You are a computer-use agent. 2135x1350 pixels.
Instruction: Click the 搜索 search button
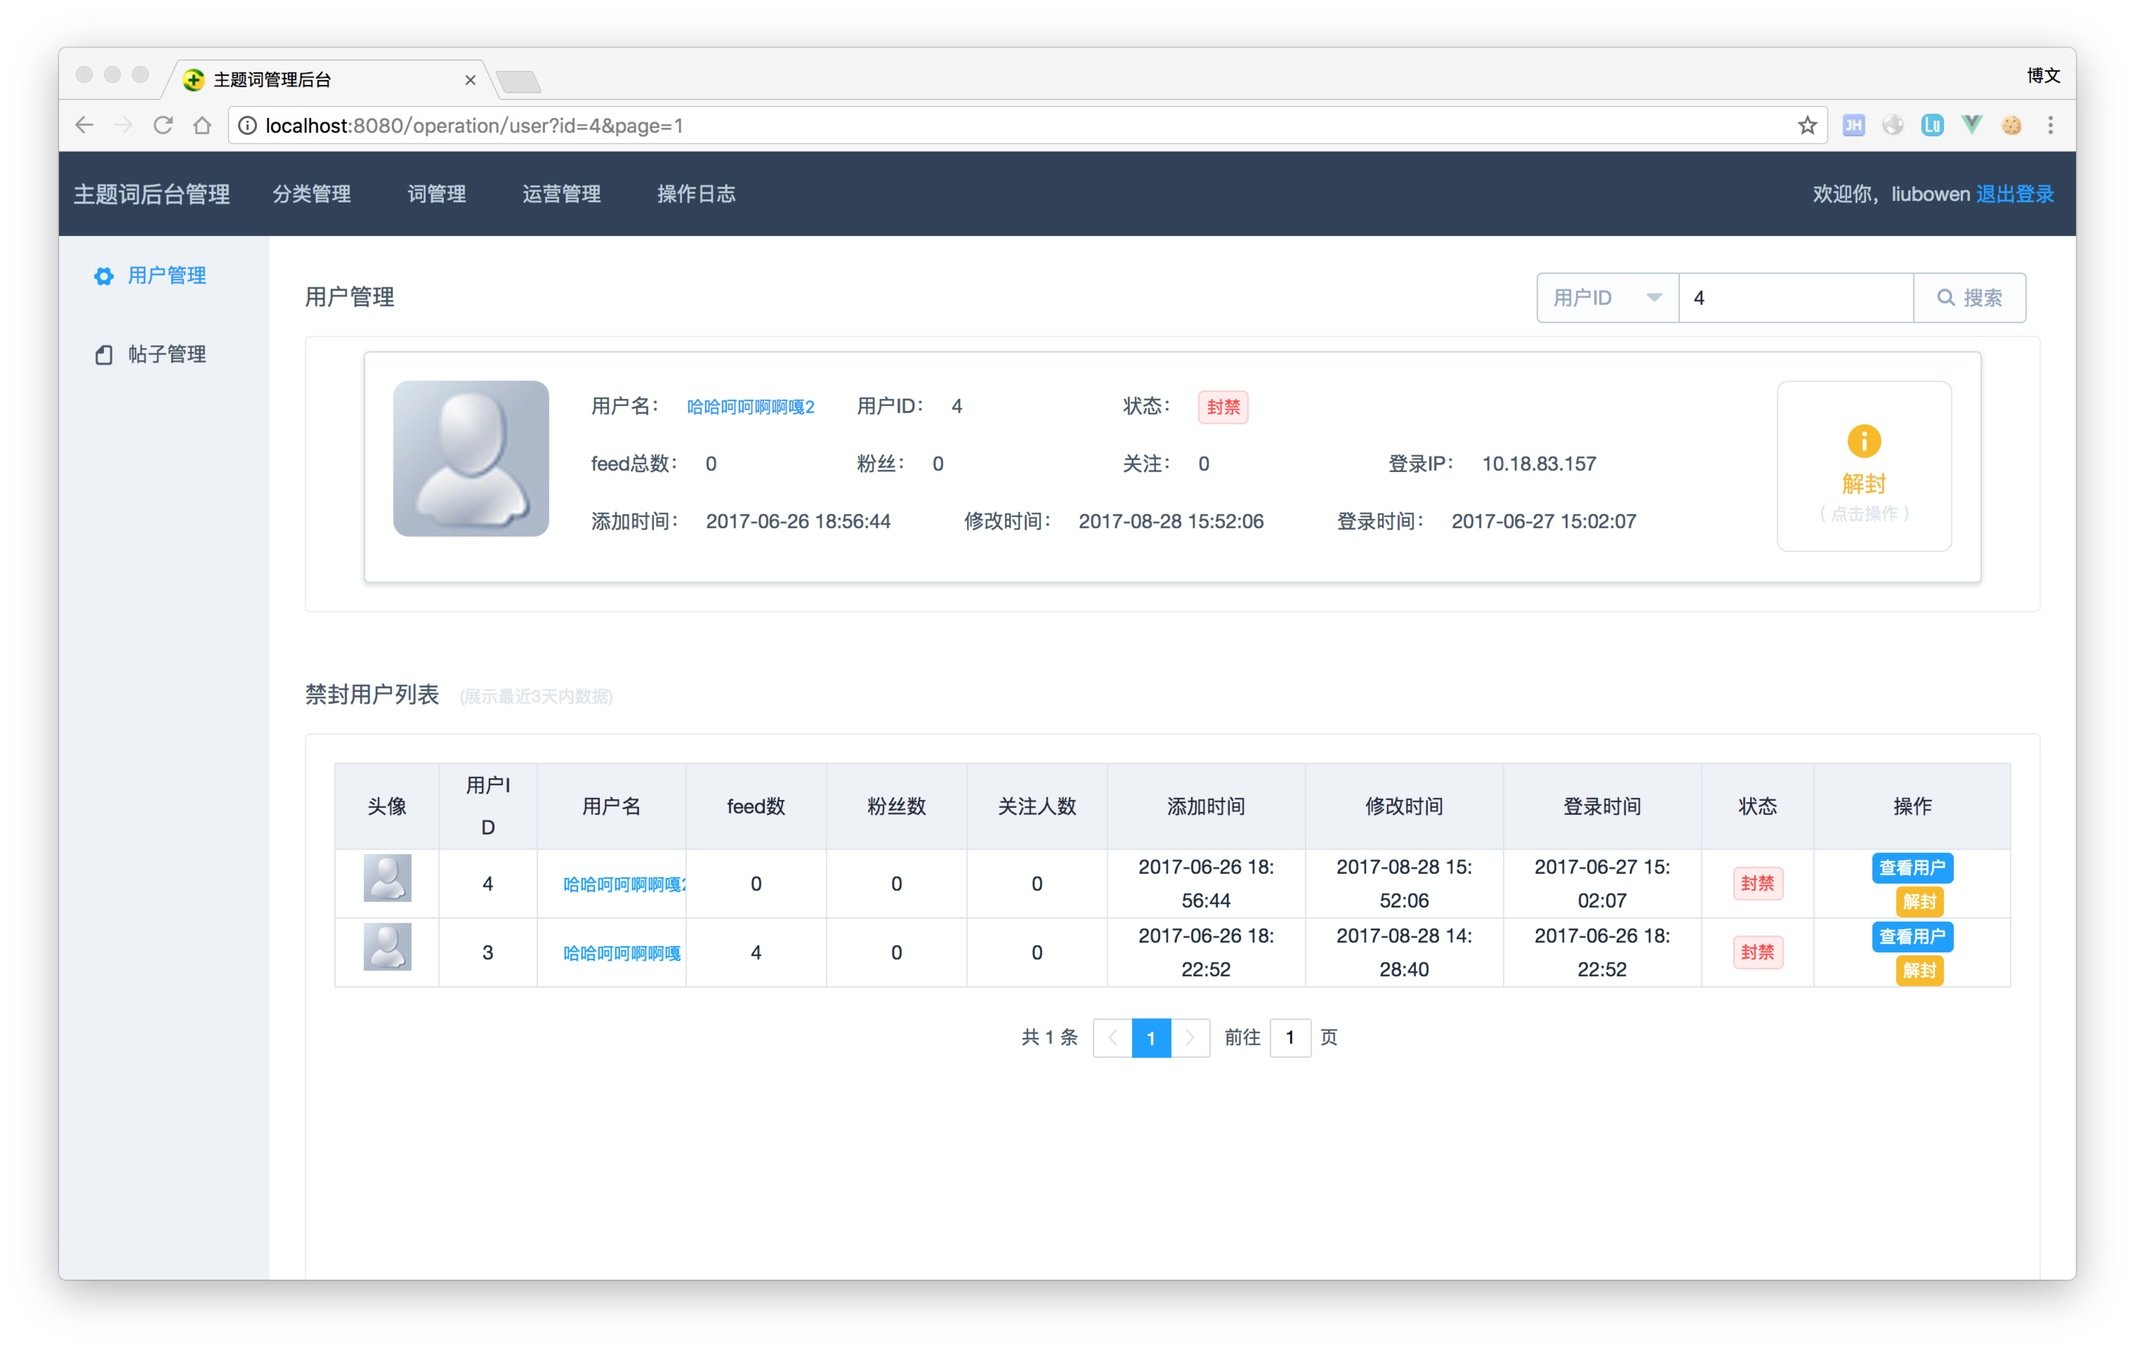1969,298
